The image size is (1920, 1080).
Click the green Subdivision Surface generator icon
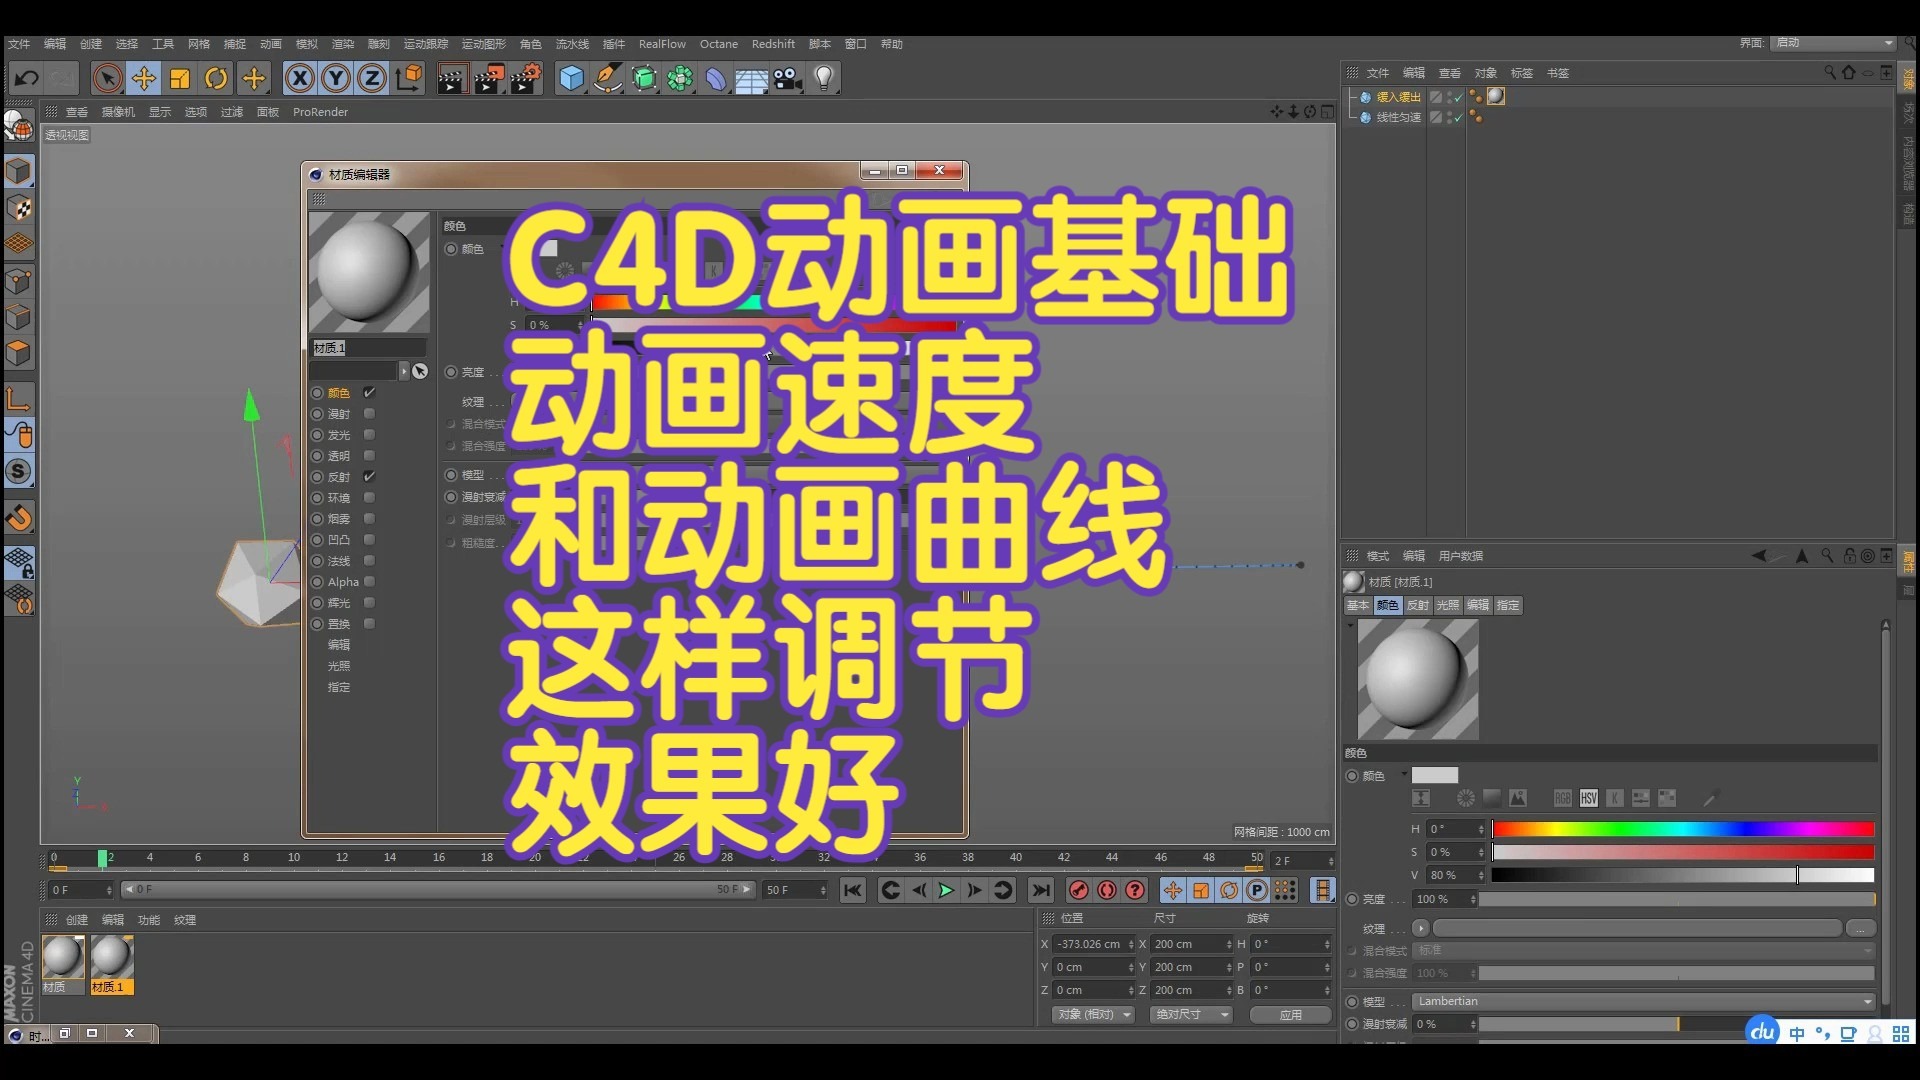tap(645, 78)
